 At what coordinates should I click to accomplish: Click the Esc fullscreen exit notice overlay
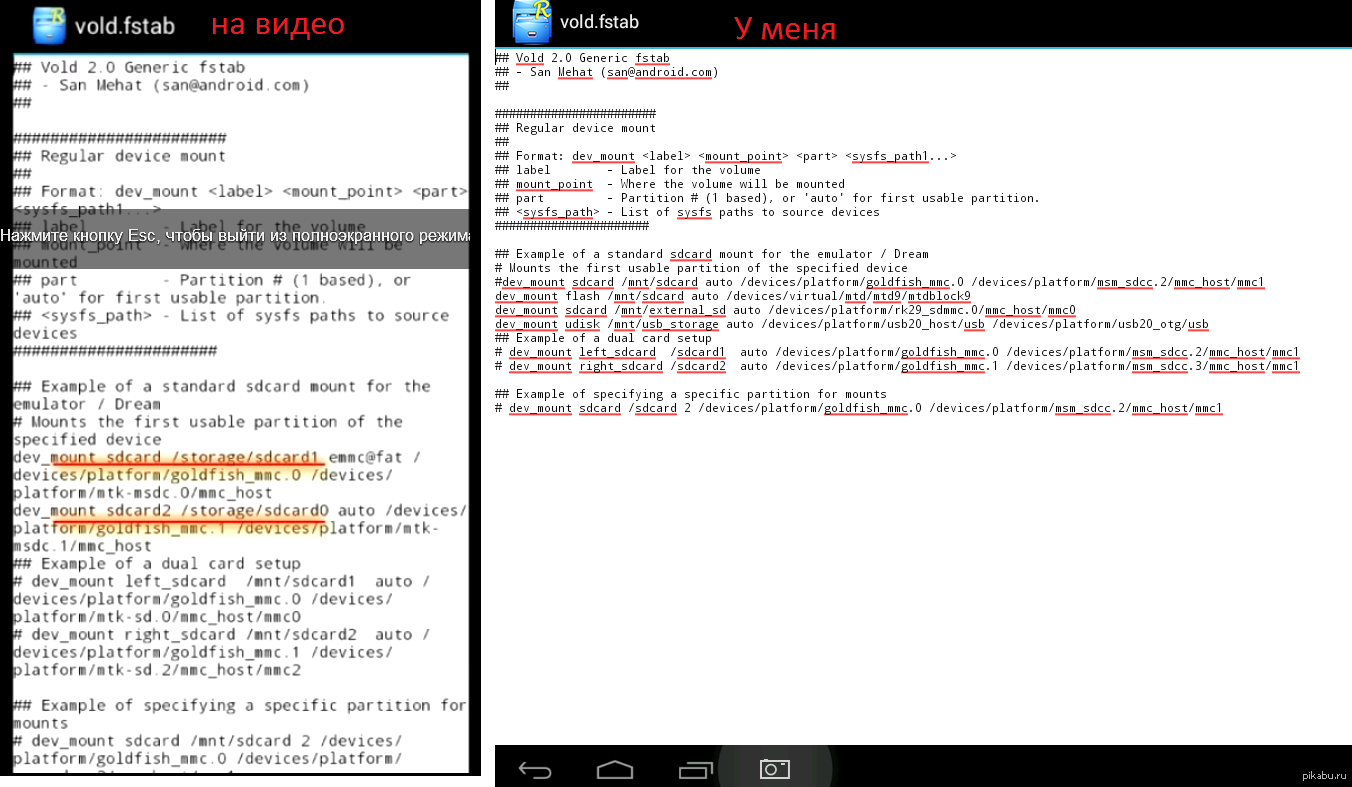(235, 236)
